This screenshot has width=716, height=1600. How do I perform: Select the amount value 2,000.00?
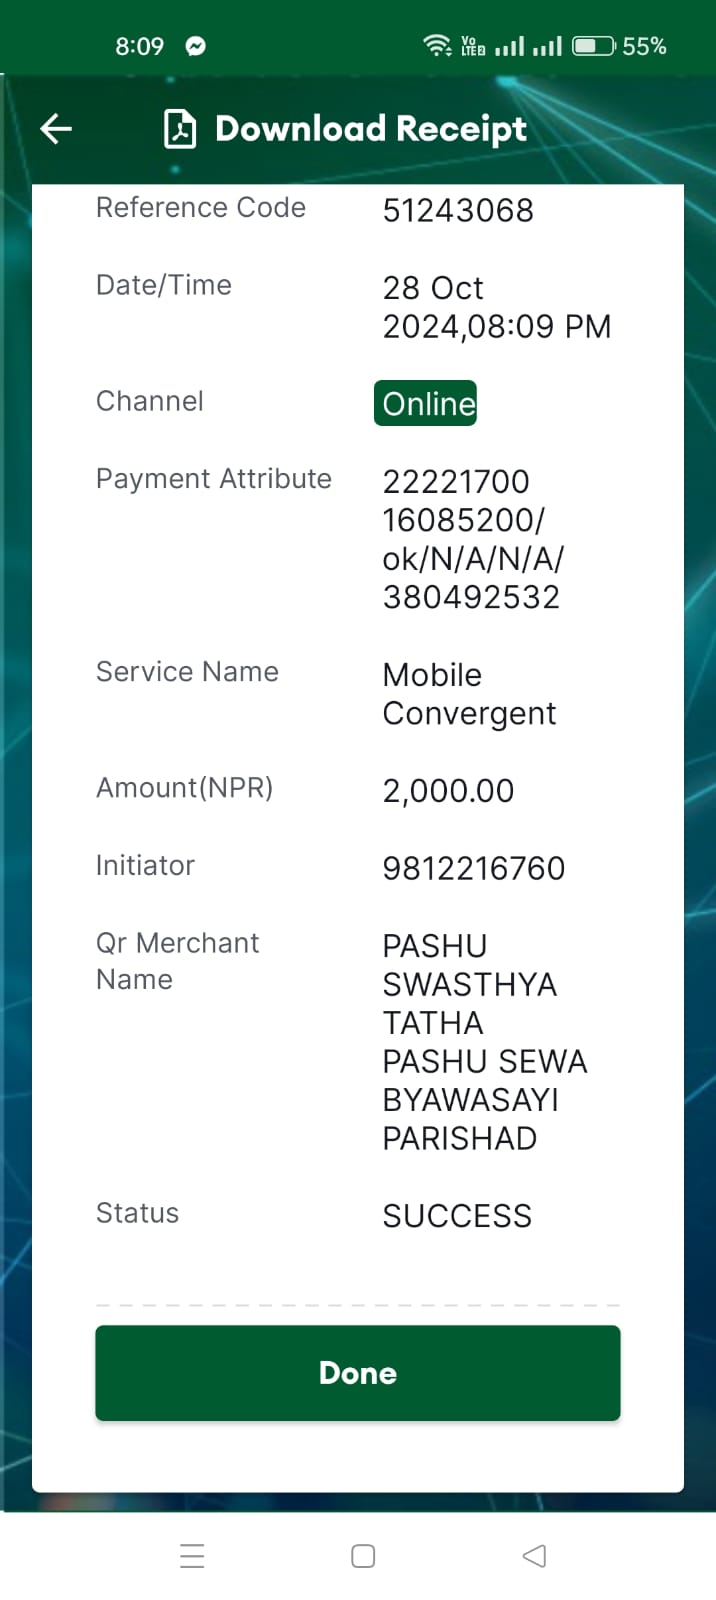(x=448, y=791)
